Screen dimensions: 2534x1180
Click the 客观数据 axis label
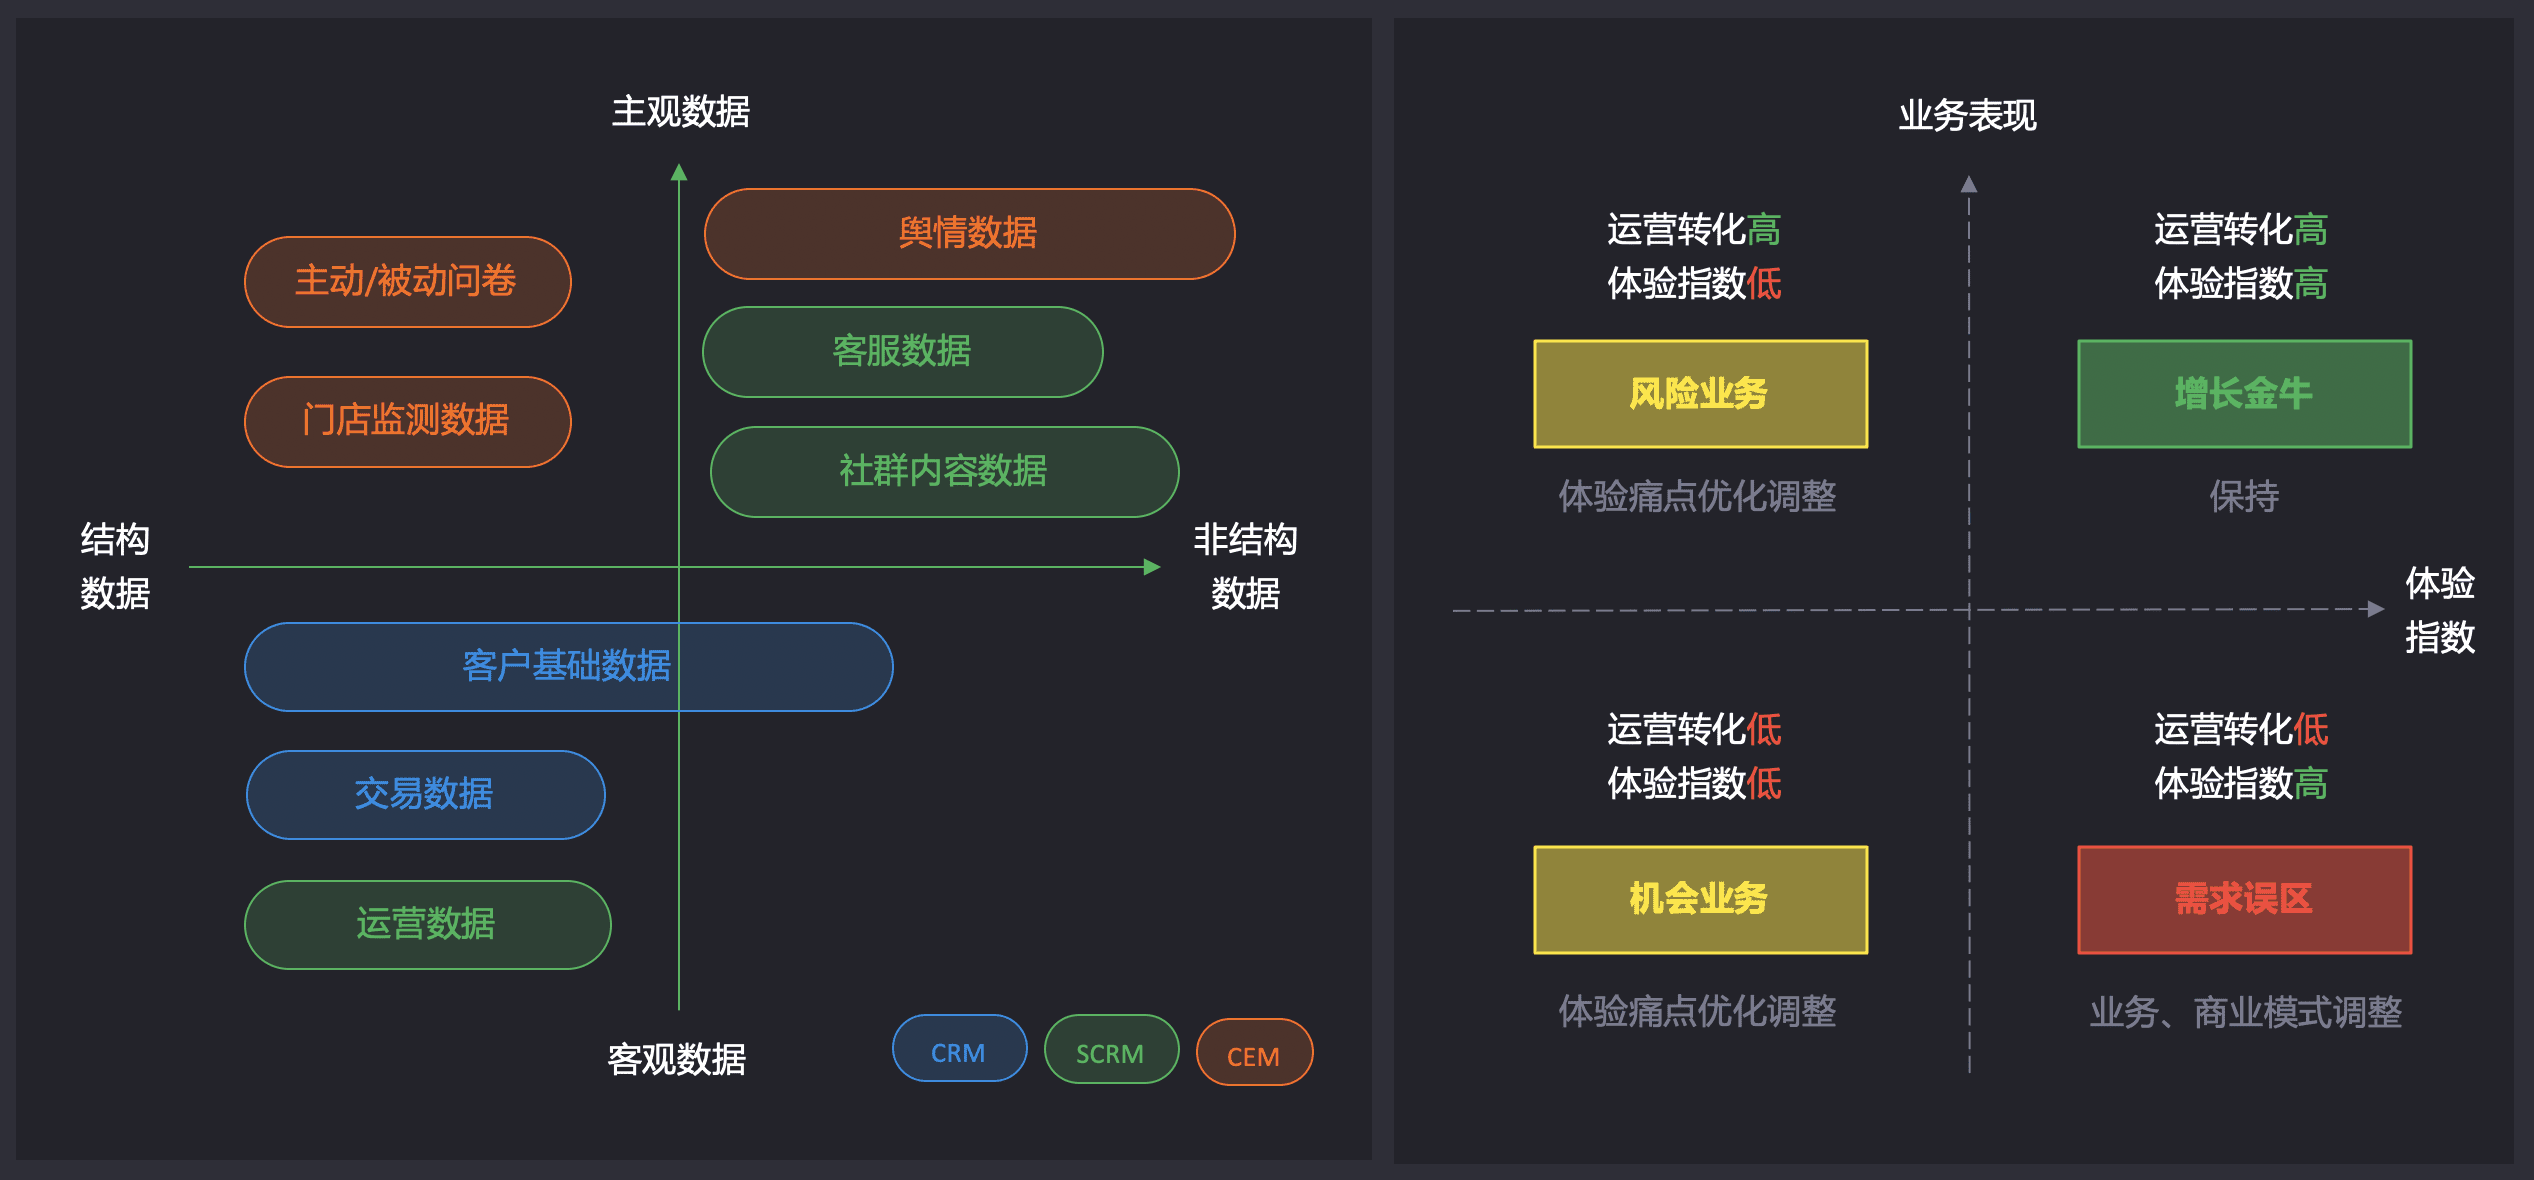[677, 1059]
